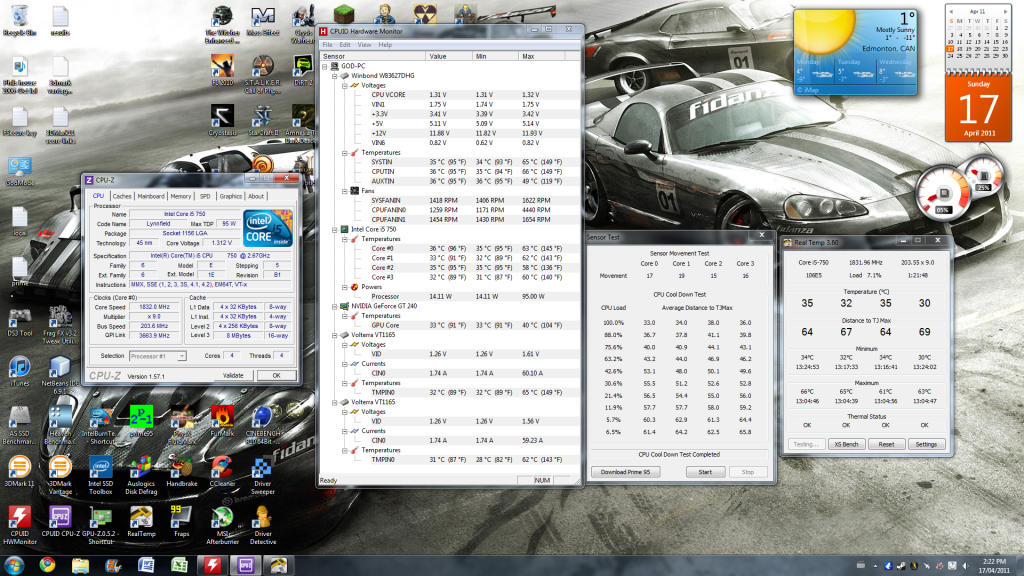The height and width of the screenshot is (576, 1024).
Task: Open Driver Detective desktop icon
Action: pos(263,525)
